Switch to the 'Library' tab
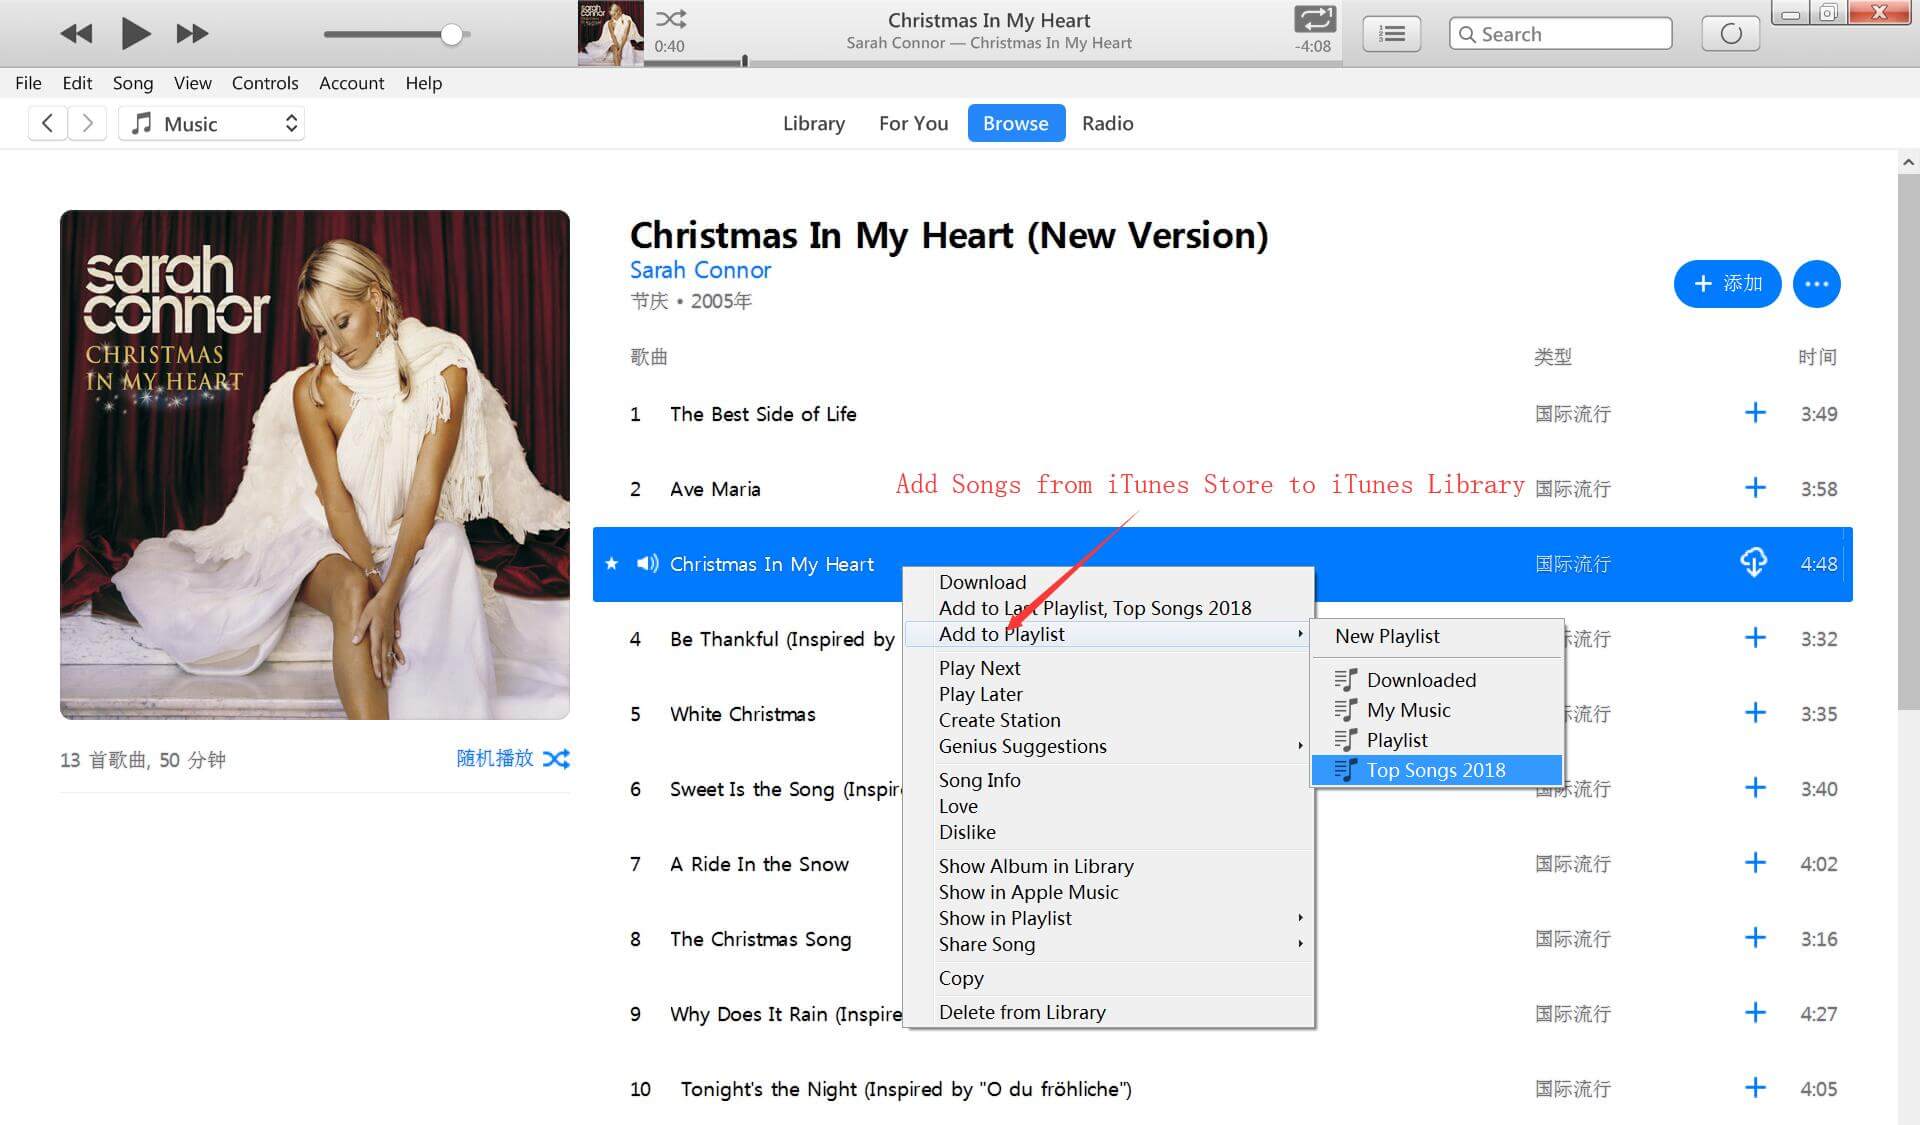This screenshot has width=1920, height=1125. coord(814,122)
